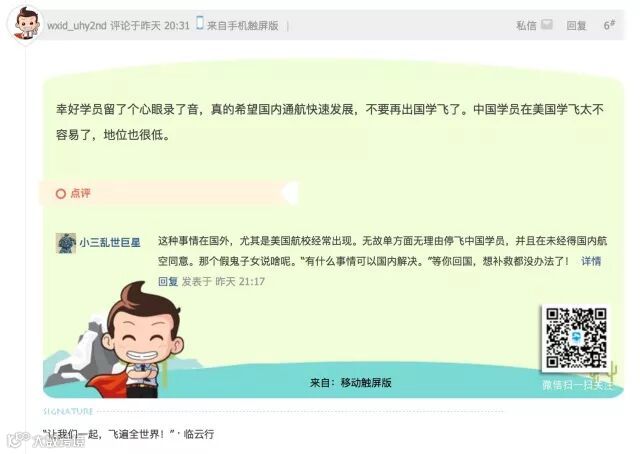Click the cartoon boy mascot with red cape

[x=135, y=340]
